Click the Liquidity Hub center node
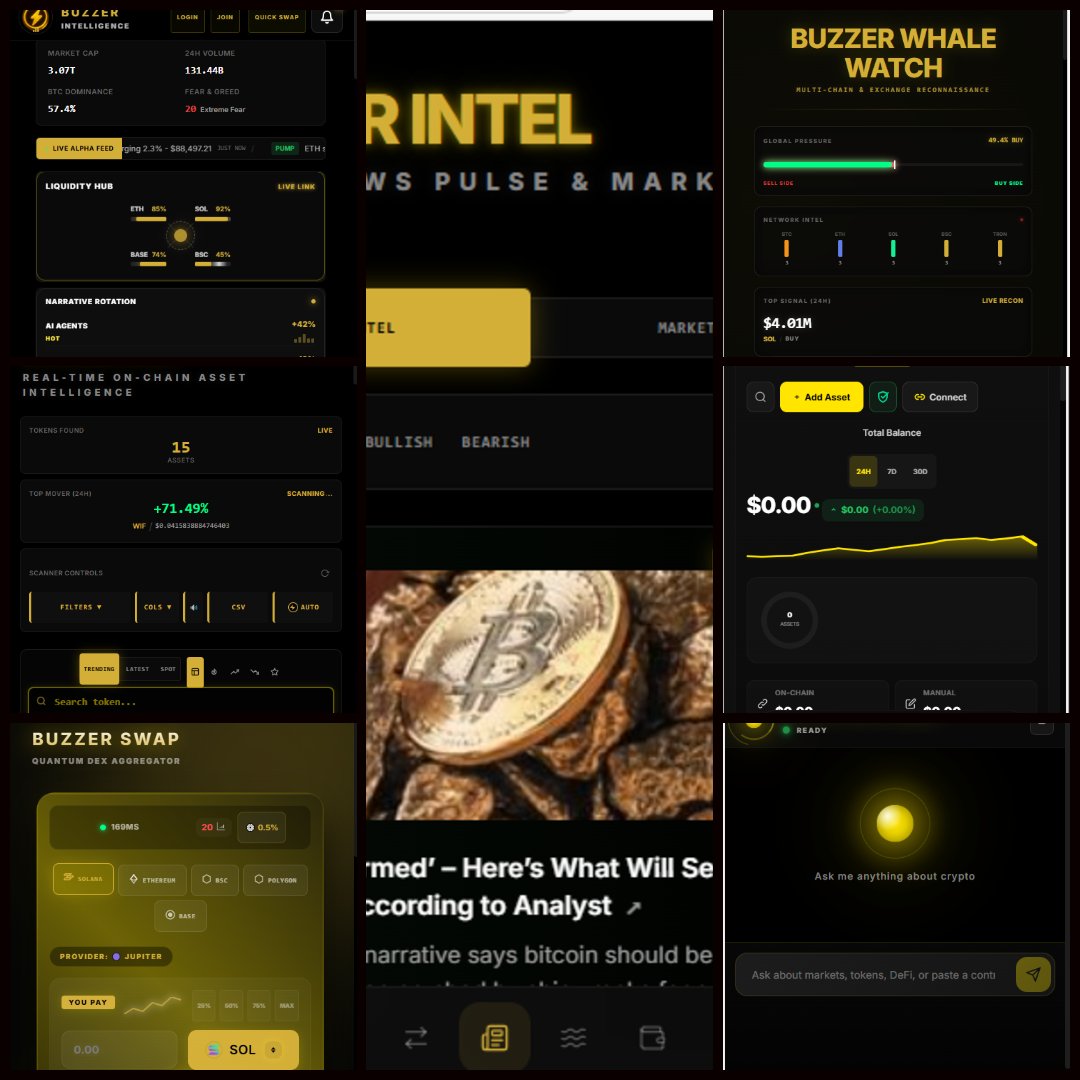Viewport: 1080px width, 1080px height. pos(180,236)
